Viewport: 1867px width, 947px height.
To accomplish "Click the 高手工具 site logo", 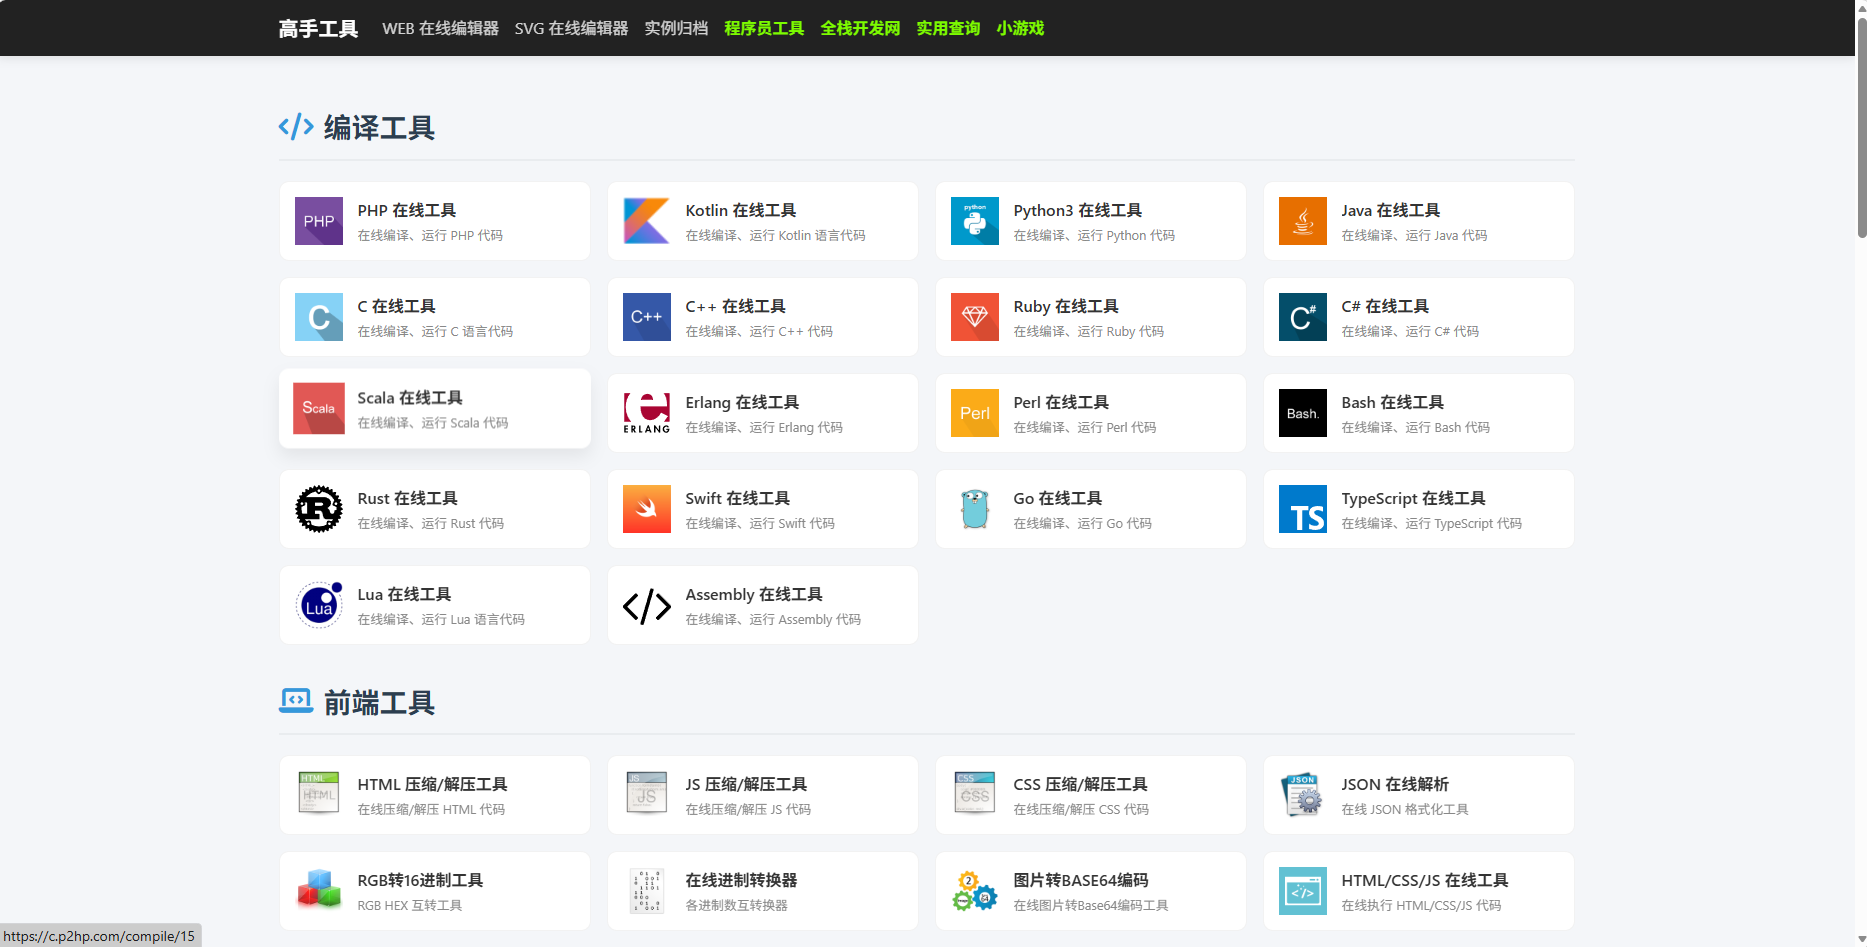I will click(318, 28).
